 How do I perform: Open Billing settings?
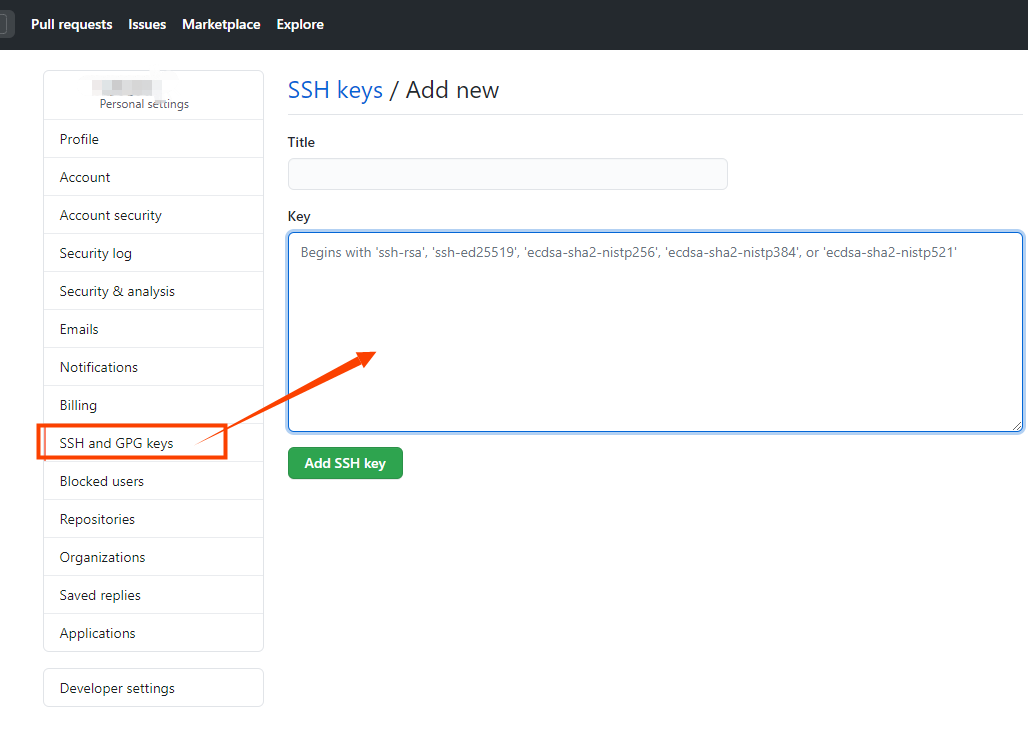(x=153, y=405)
